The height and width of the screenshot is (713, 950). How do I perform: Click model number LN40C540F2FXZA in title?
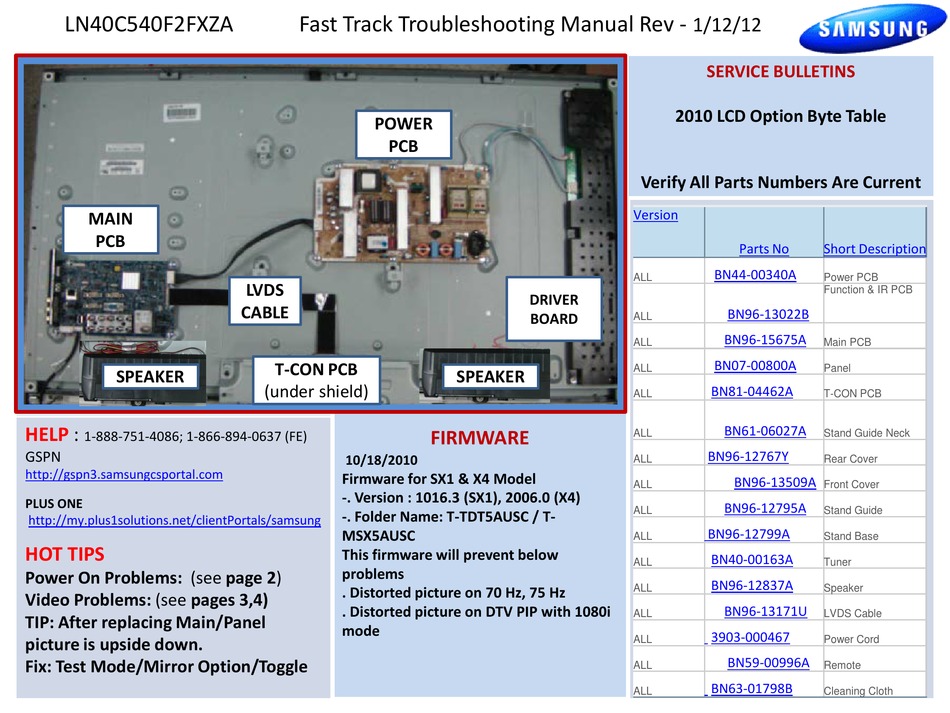tap(148, 25)
